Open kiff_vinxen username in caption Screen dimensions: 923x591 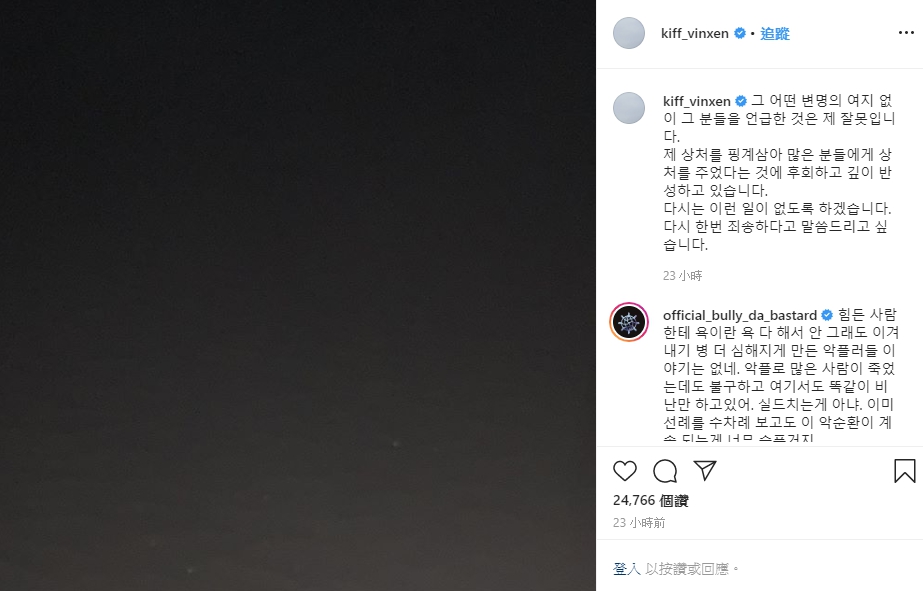pyautogui.click(x=696, y=101)
